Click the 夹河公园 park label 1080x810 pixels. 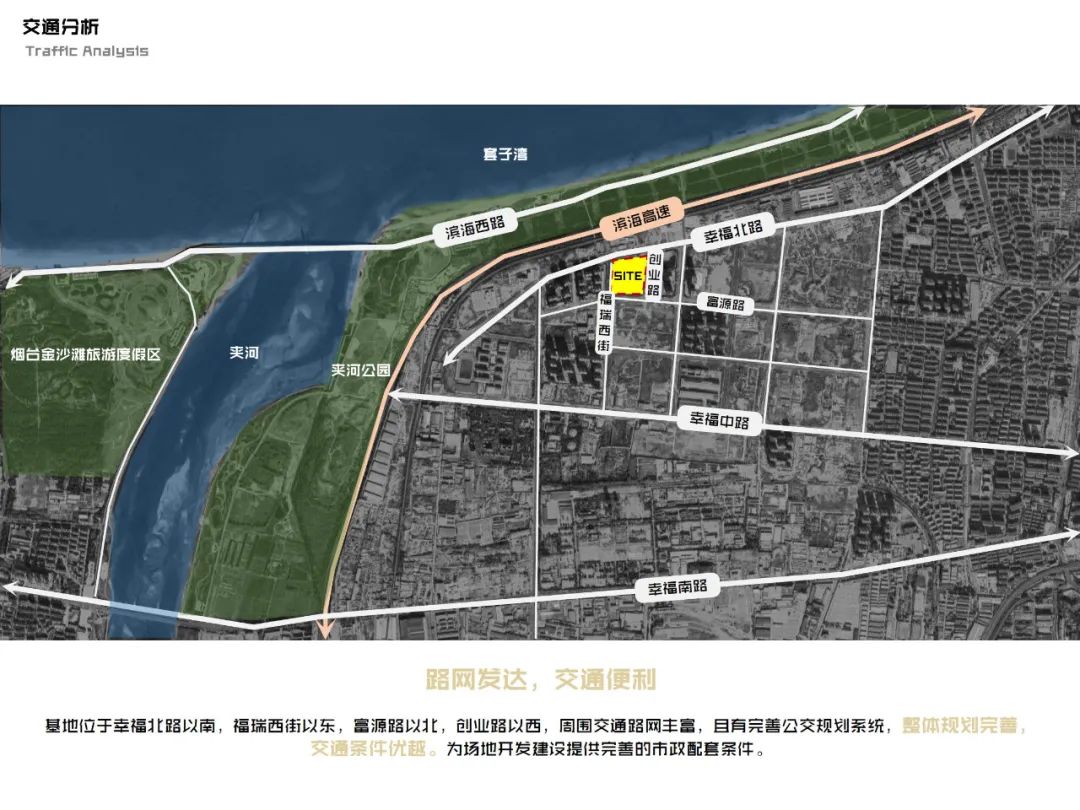pos(361,370)
